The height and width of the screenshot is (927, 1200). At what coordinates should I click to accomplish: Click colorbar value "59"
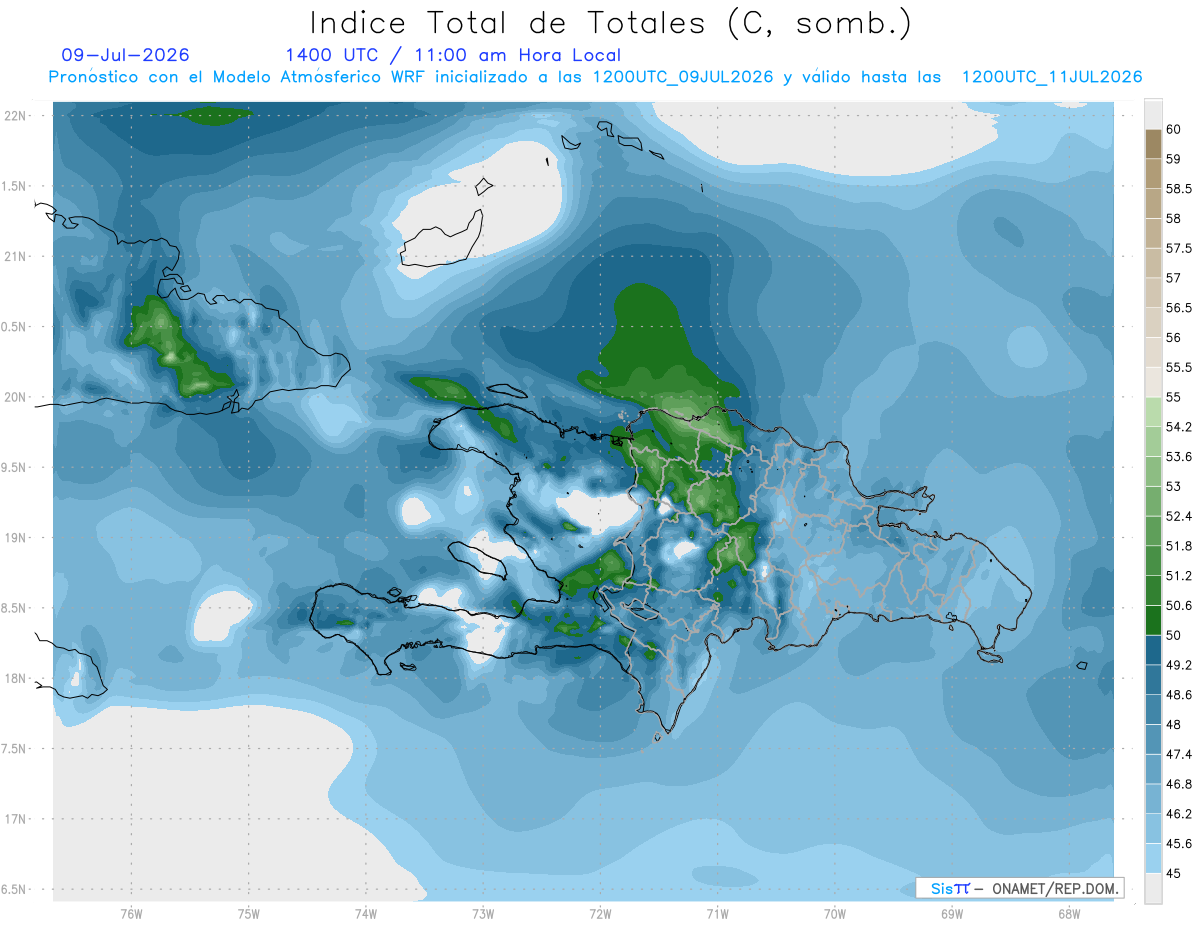(1174, 159)
